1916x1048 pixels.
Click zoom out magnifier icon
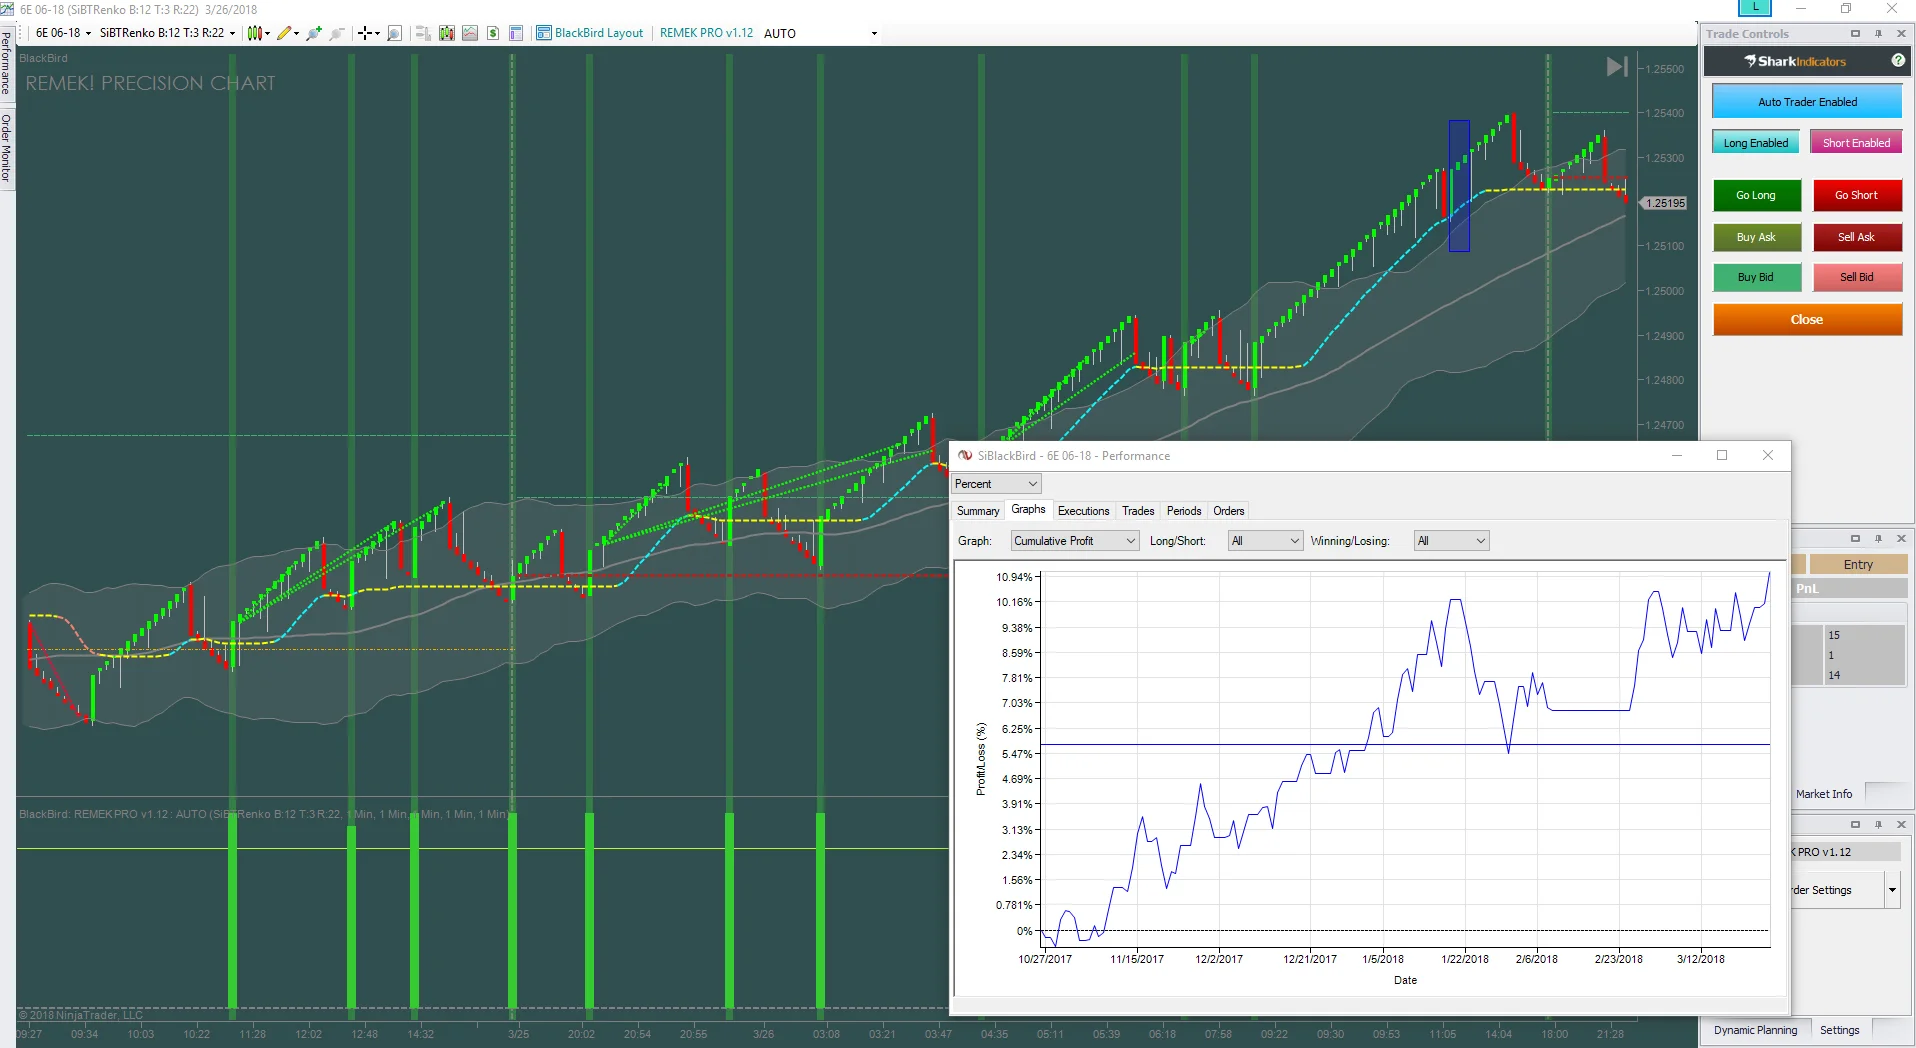pos(337,33)
